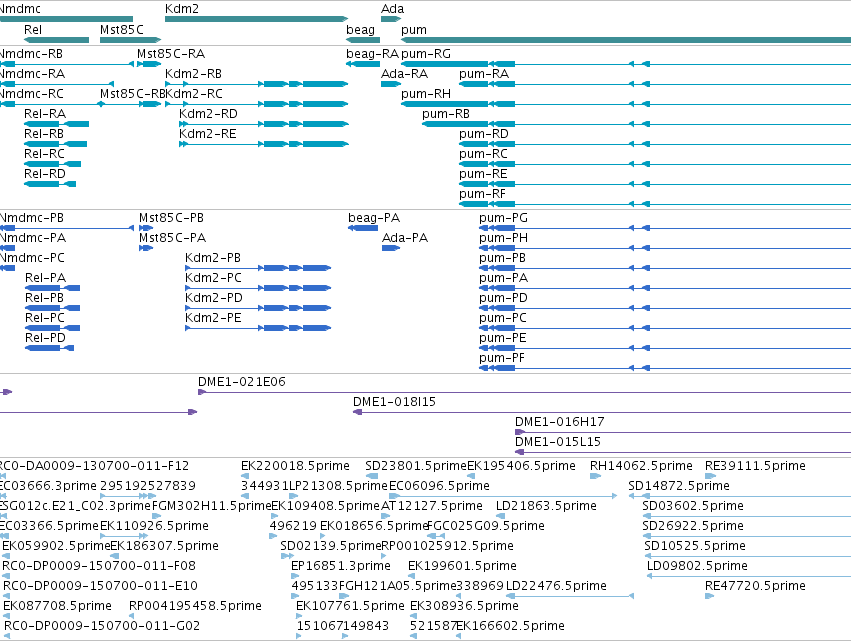851x641 pixels.
Task: Click protein label Mst85C-PB
Action: tap(172, 218)
